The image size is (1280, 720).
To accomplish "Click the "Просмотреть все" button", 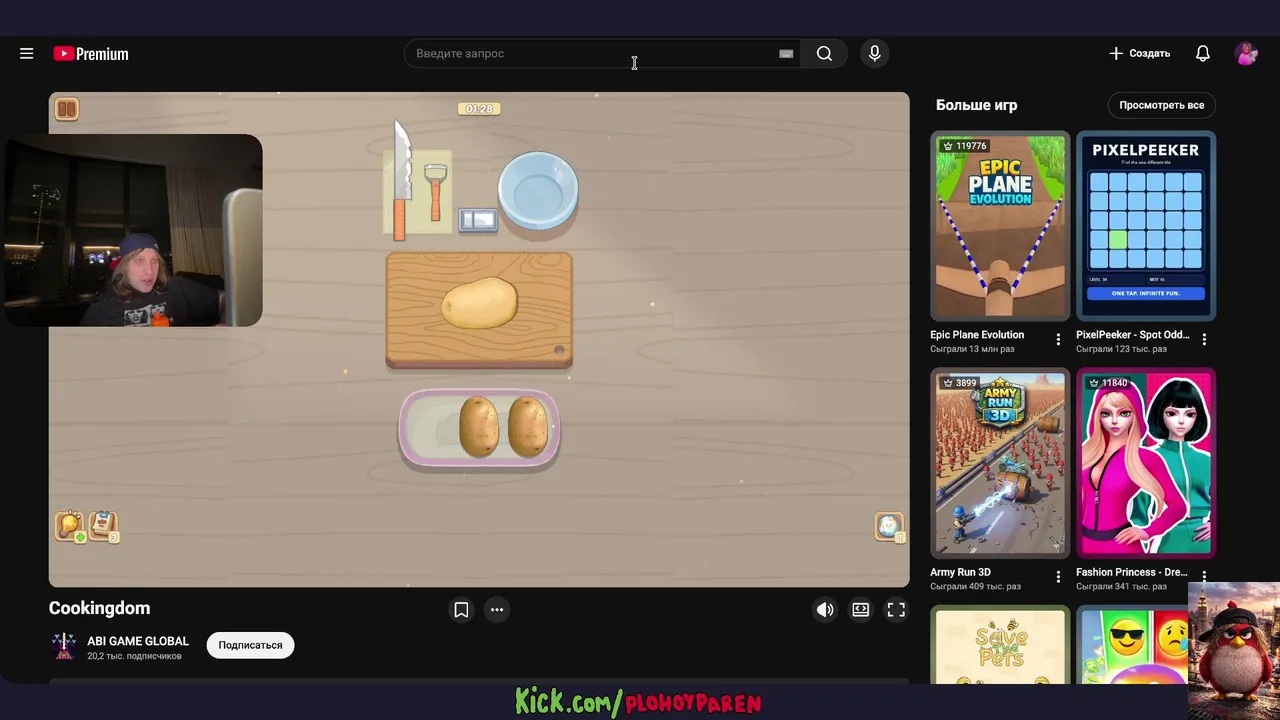I will click(1162, 105).
